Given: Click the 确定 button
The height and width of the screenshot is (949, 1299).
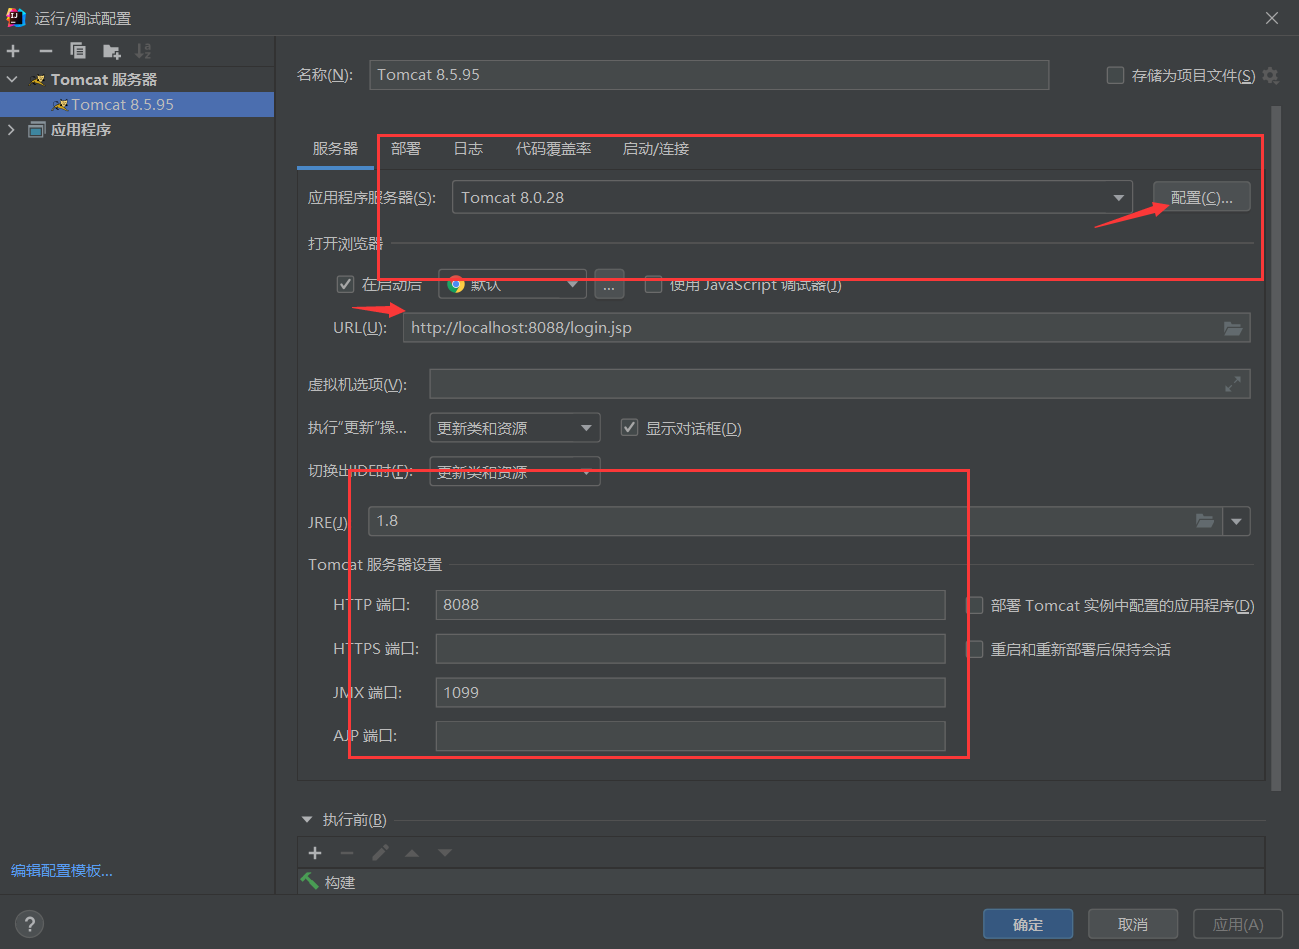Looking at the screenshot, I should point(1028,924).
